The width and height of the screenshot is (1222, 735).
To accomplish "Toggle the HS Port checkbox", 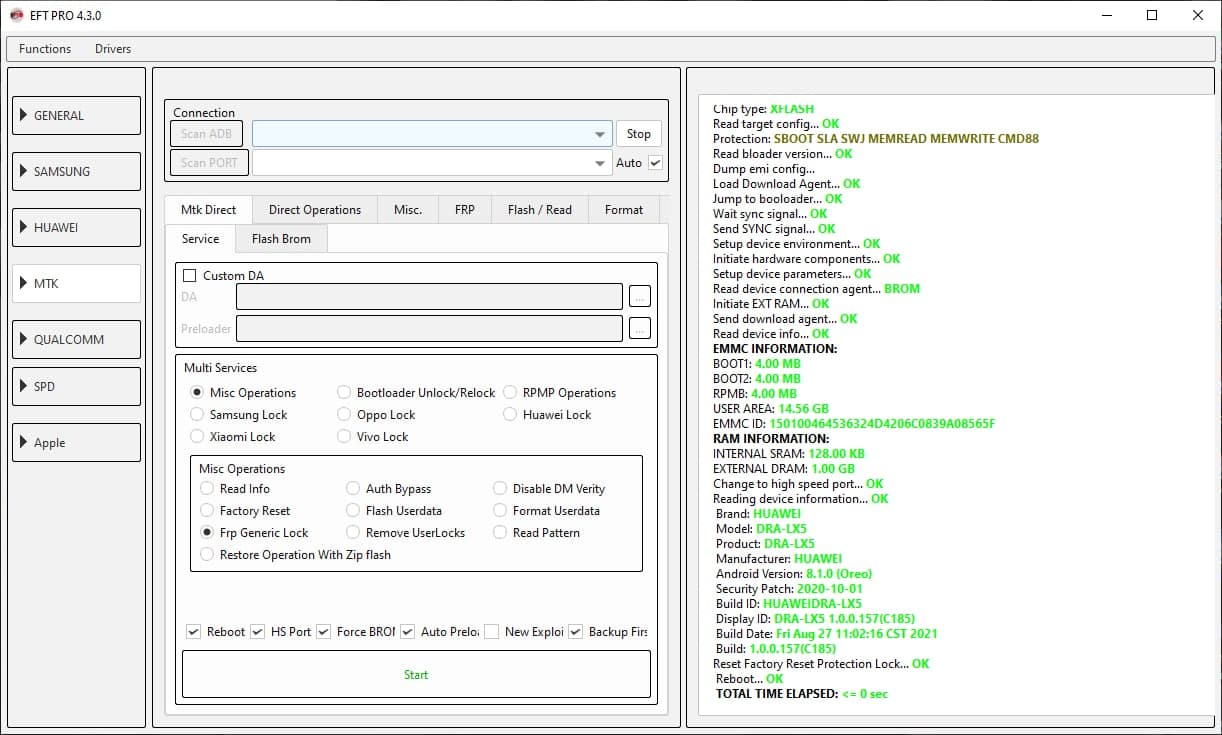I will point(257,632).
